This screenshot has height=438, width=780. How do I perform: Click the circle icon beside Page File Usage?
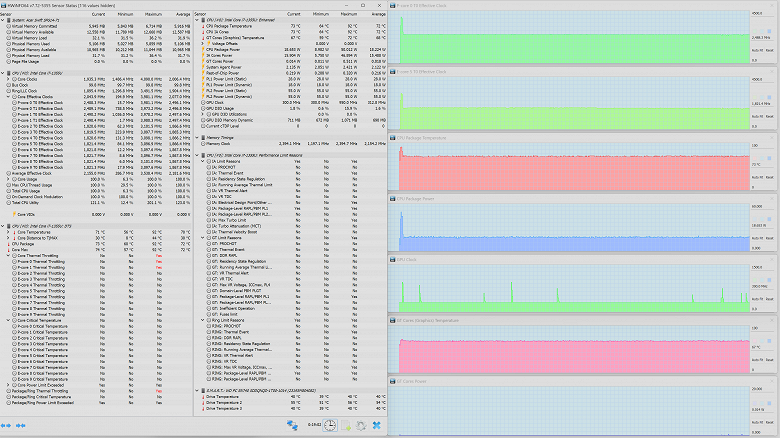pyautogui.click(x=9, y=62)
